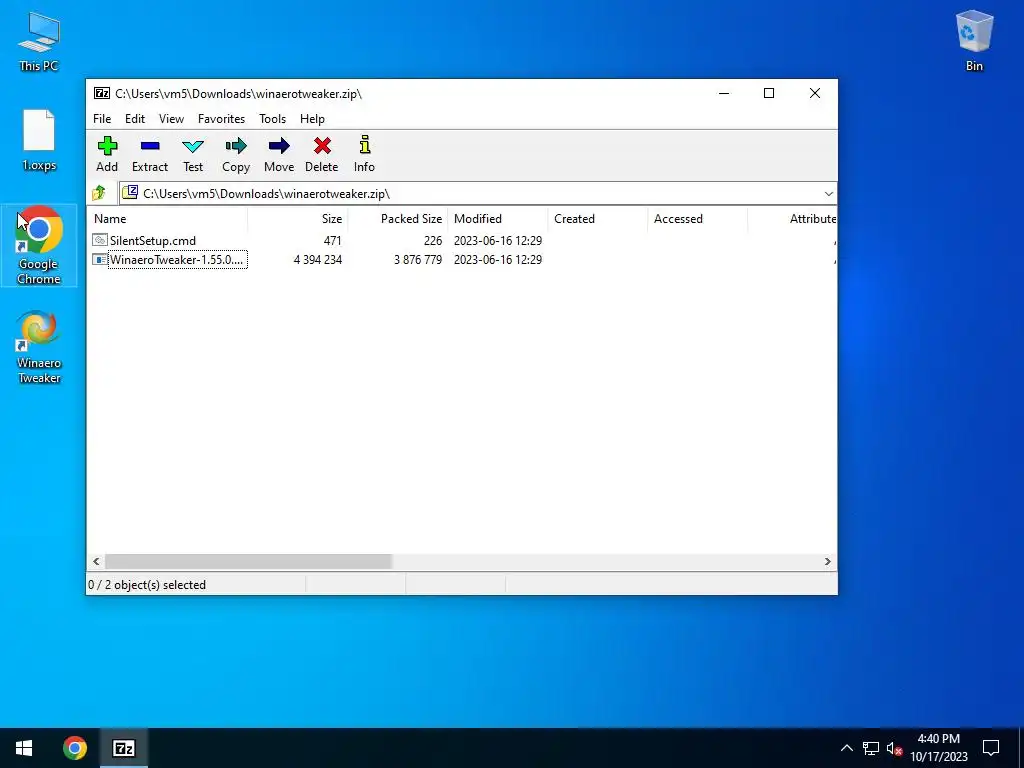This screenshot has height=768, width=1024.
Task: Select the SilentSetup.cmd file name
Action: (153, 240)
